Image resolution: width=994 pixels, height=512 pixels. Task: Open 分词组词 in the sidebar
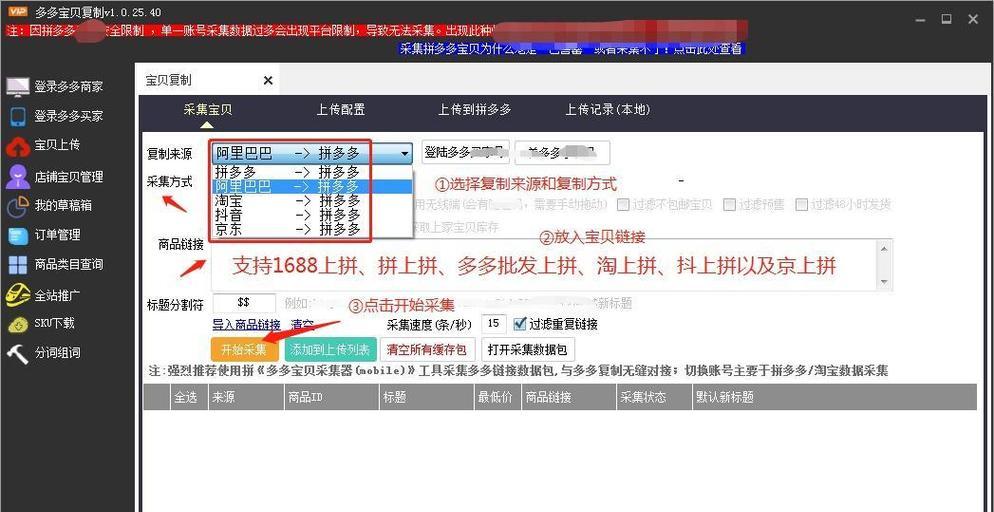pos(44,353)
